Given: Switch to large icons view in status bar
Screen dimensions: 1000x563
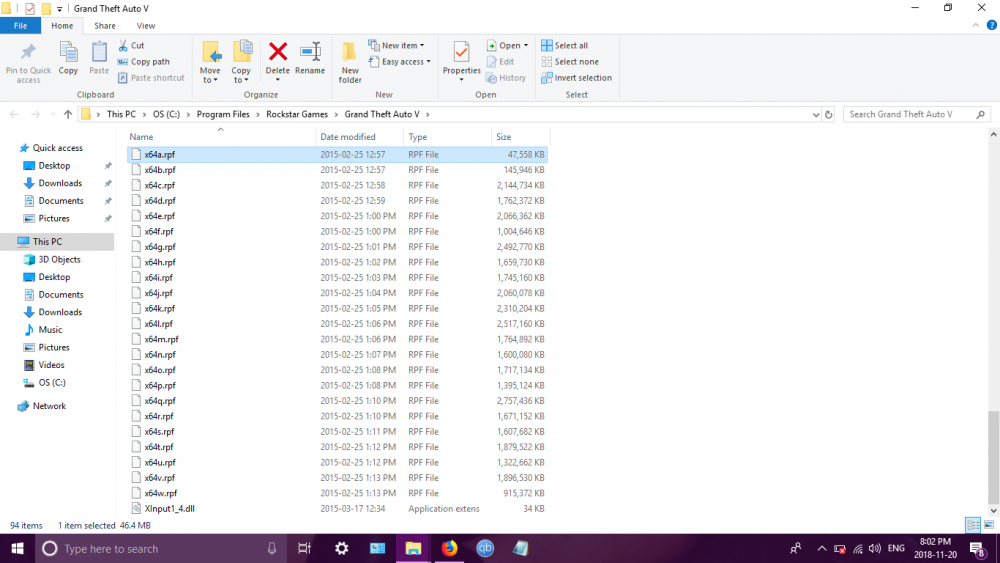Looking at the screenshot, I should pyautogui.click(x=989, y=525).
